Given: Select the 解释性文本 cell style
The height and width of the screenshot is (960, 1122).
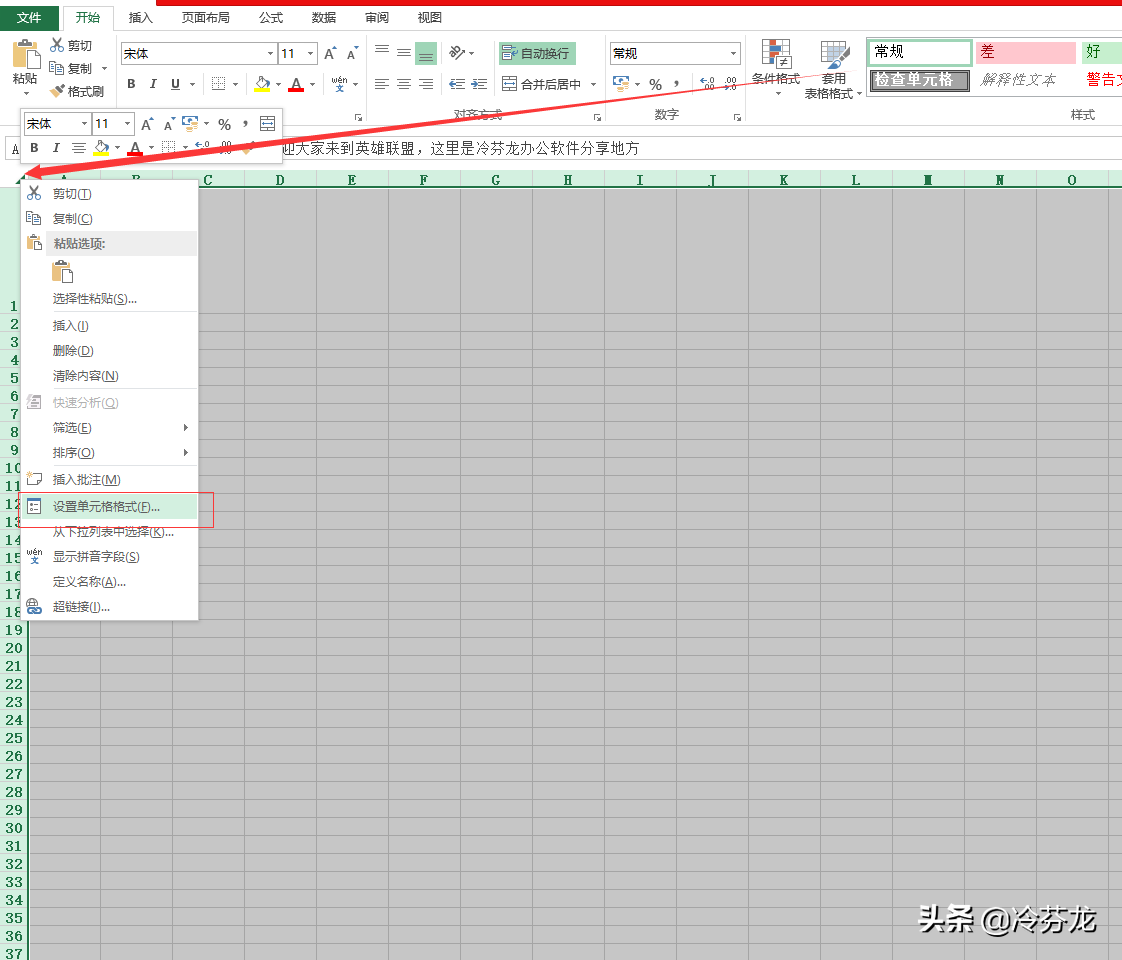Looking at the screenshot, I should pos(1018,80).
